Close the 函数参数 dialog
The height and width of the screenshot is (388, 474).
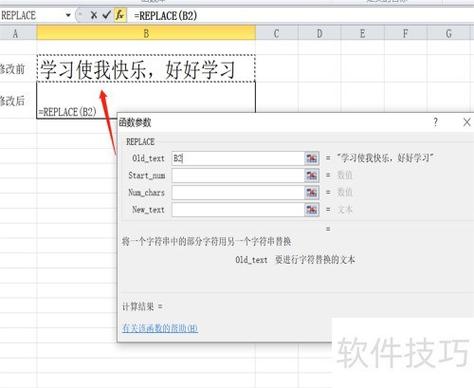click(467, 122)
